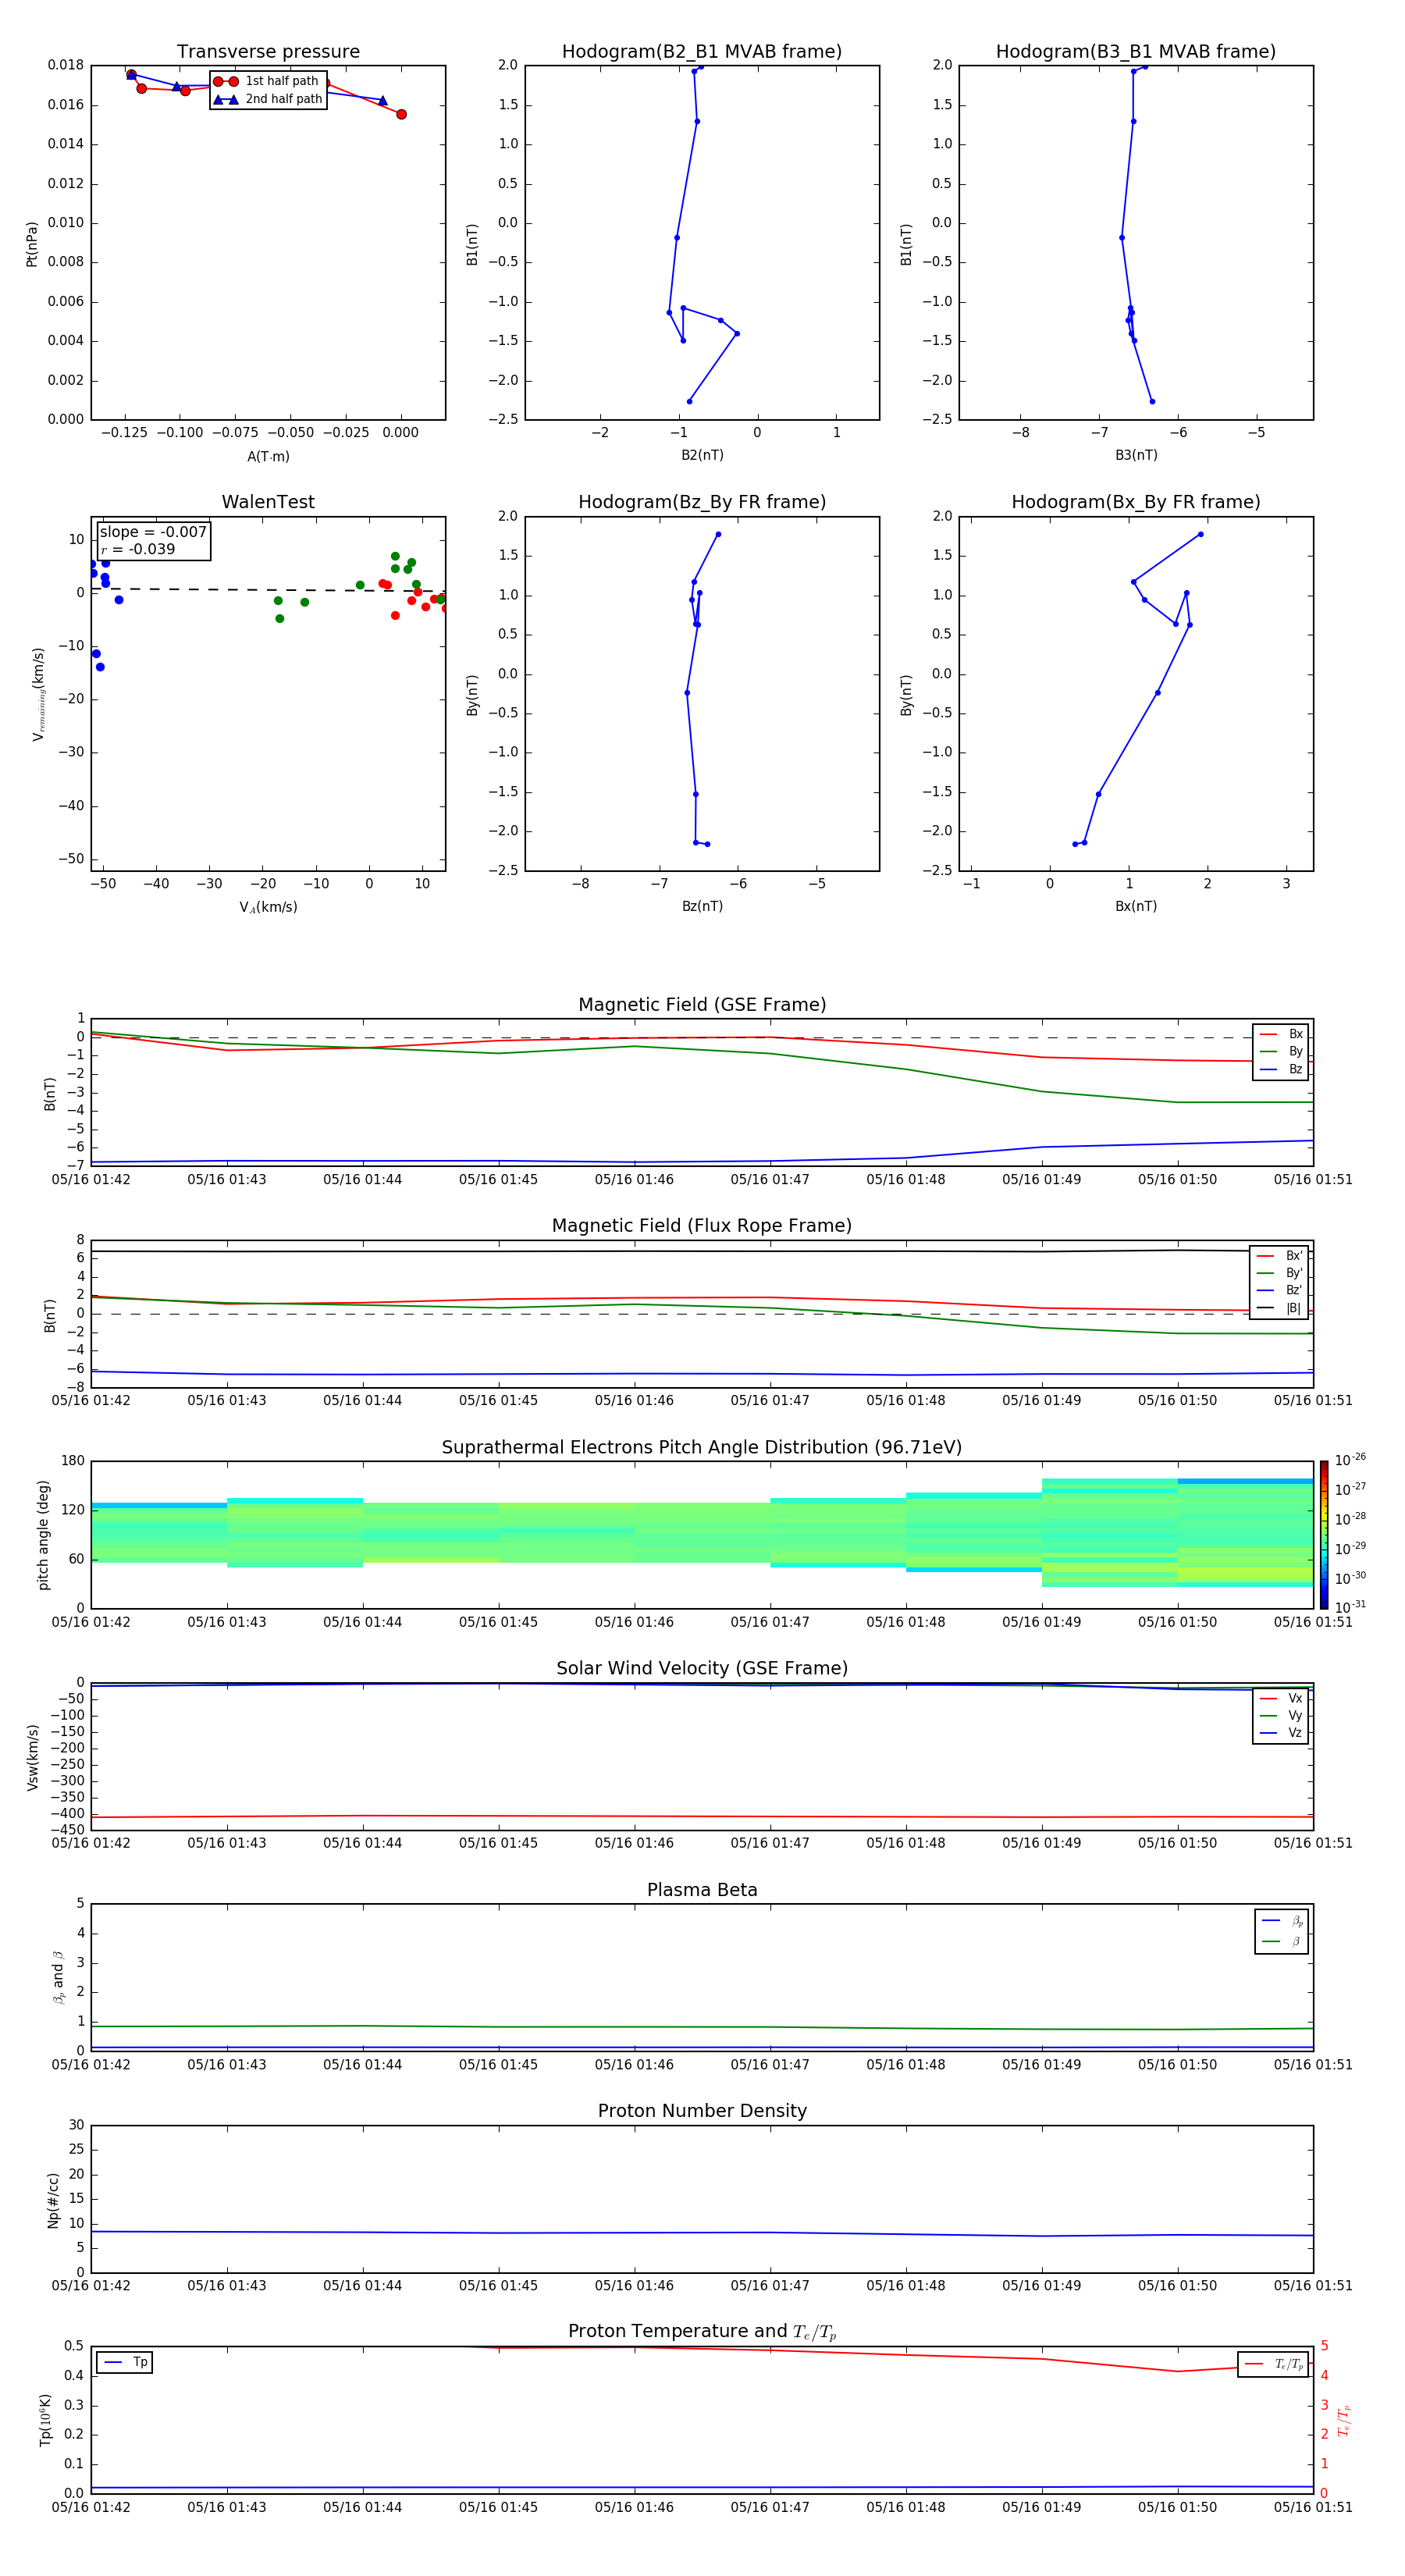
Task: Click the '05/16 01:46' tick under Proton Number Density
Action: [x=634, y=2286]
